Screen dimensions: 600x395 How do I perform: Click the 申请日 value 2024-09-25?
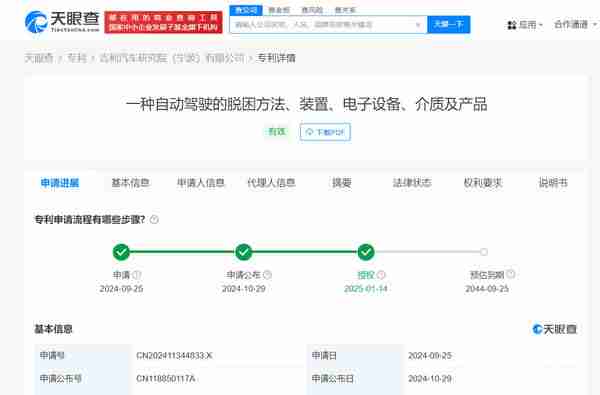coord(430,356)
